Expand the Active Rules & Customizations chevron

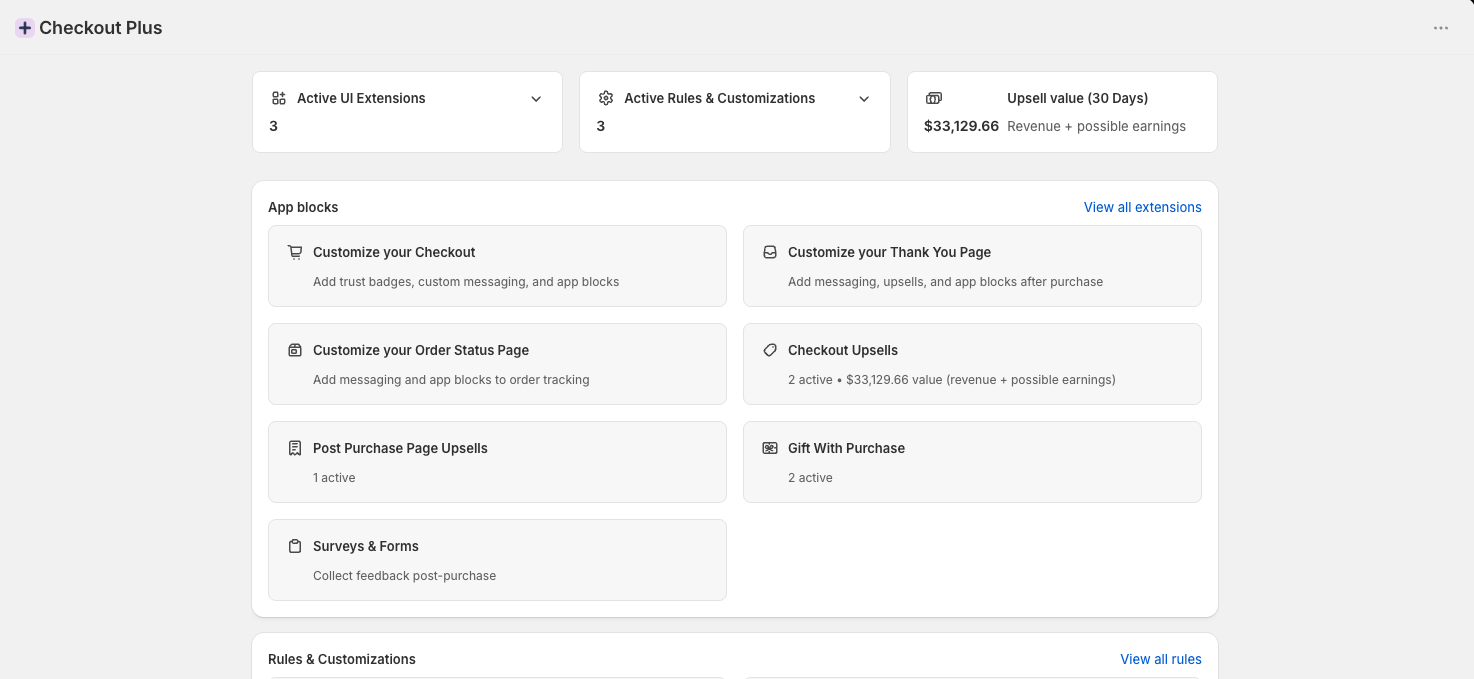click(x=864, y=99)
